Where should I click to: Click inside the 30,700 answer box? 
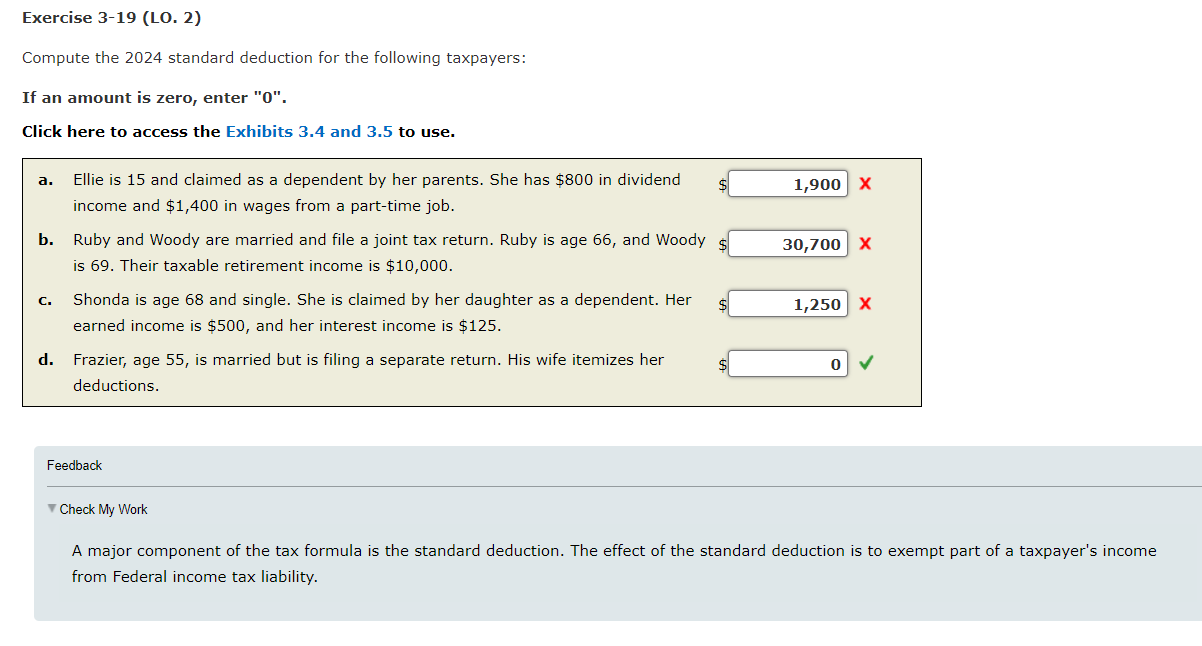[788, 243]
